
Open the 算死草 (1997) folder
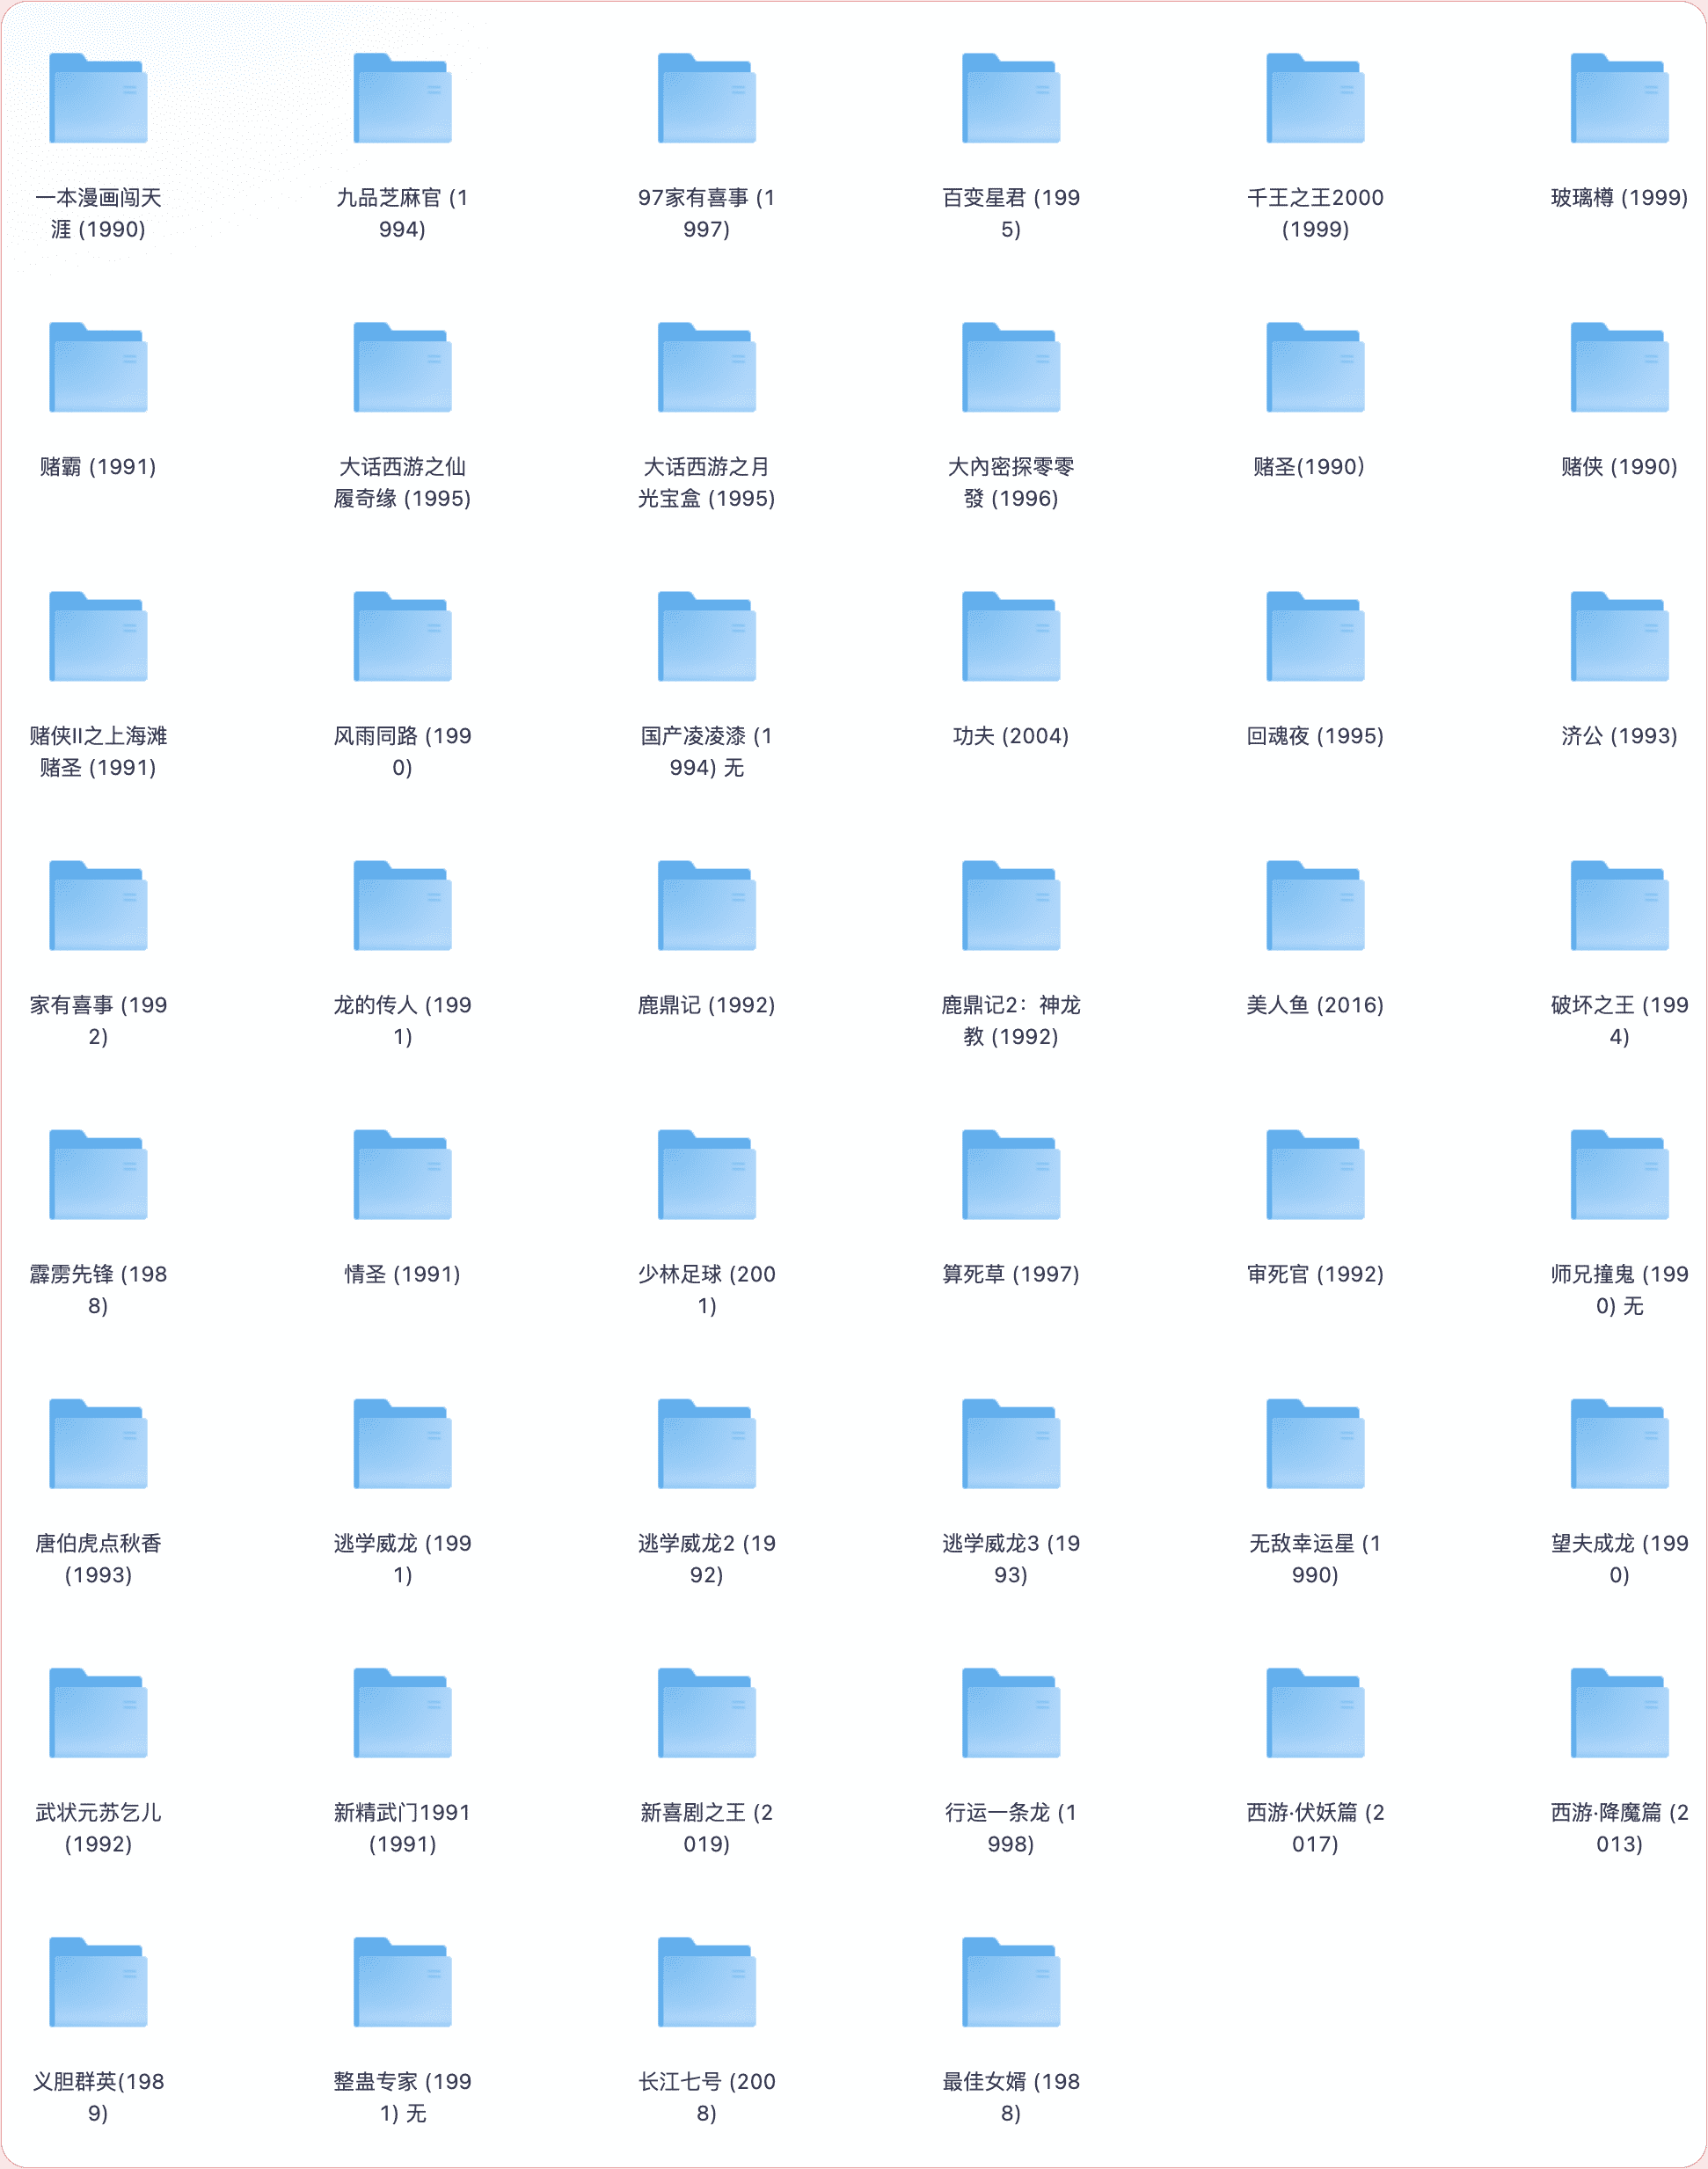(x=1011, y=1174)
